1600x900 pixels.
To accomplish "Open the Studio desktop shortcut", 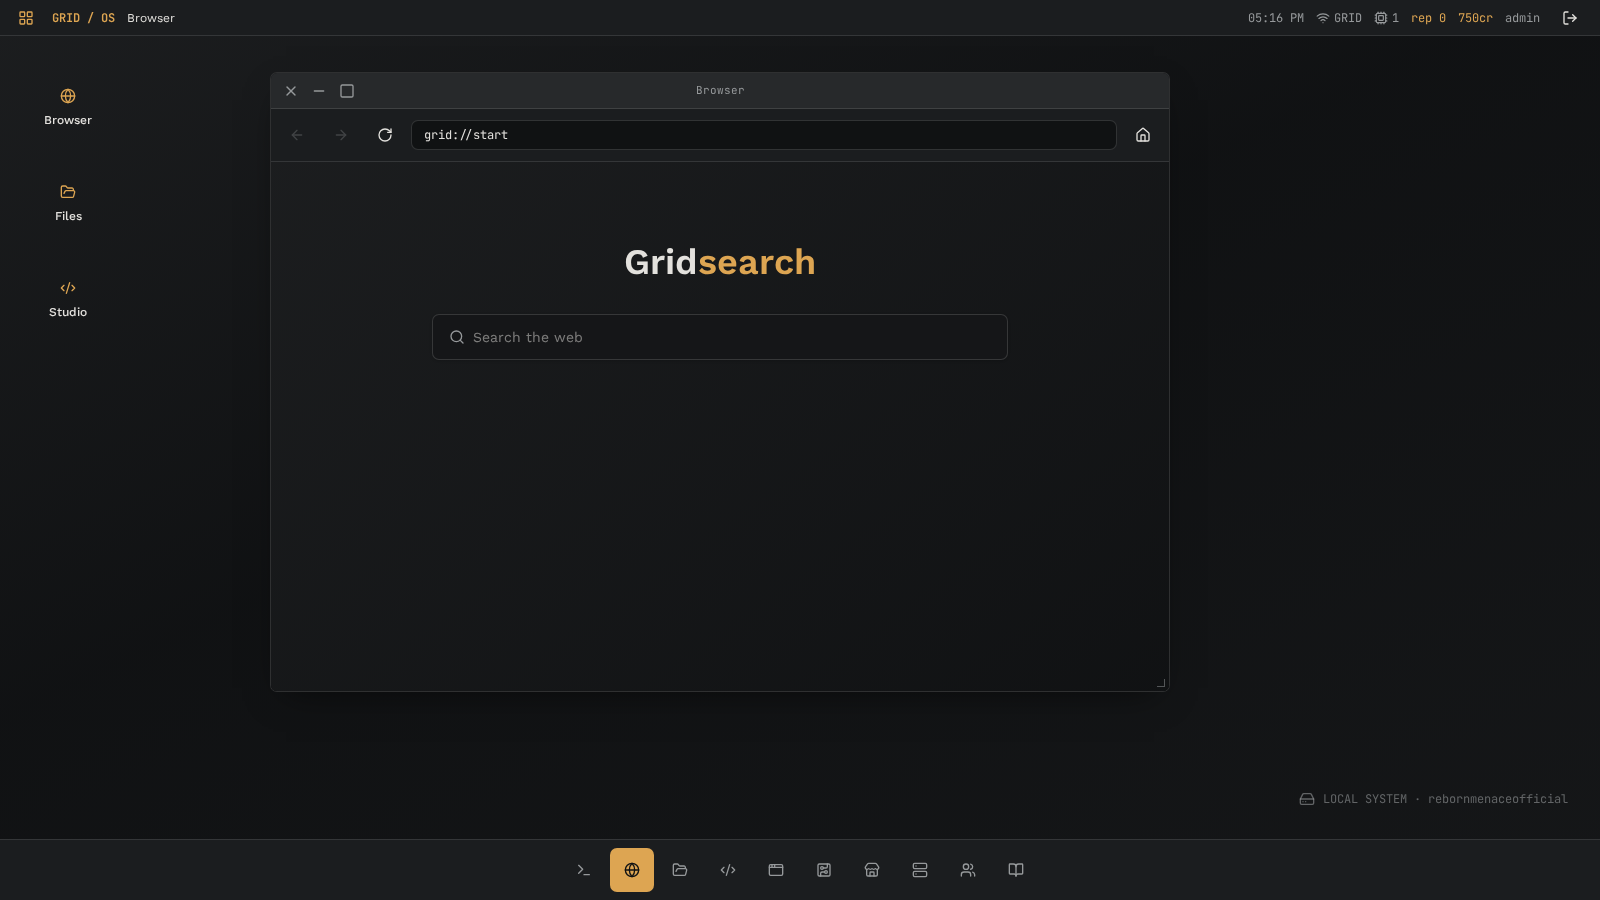I will [x=68, y=299].
